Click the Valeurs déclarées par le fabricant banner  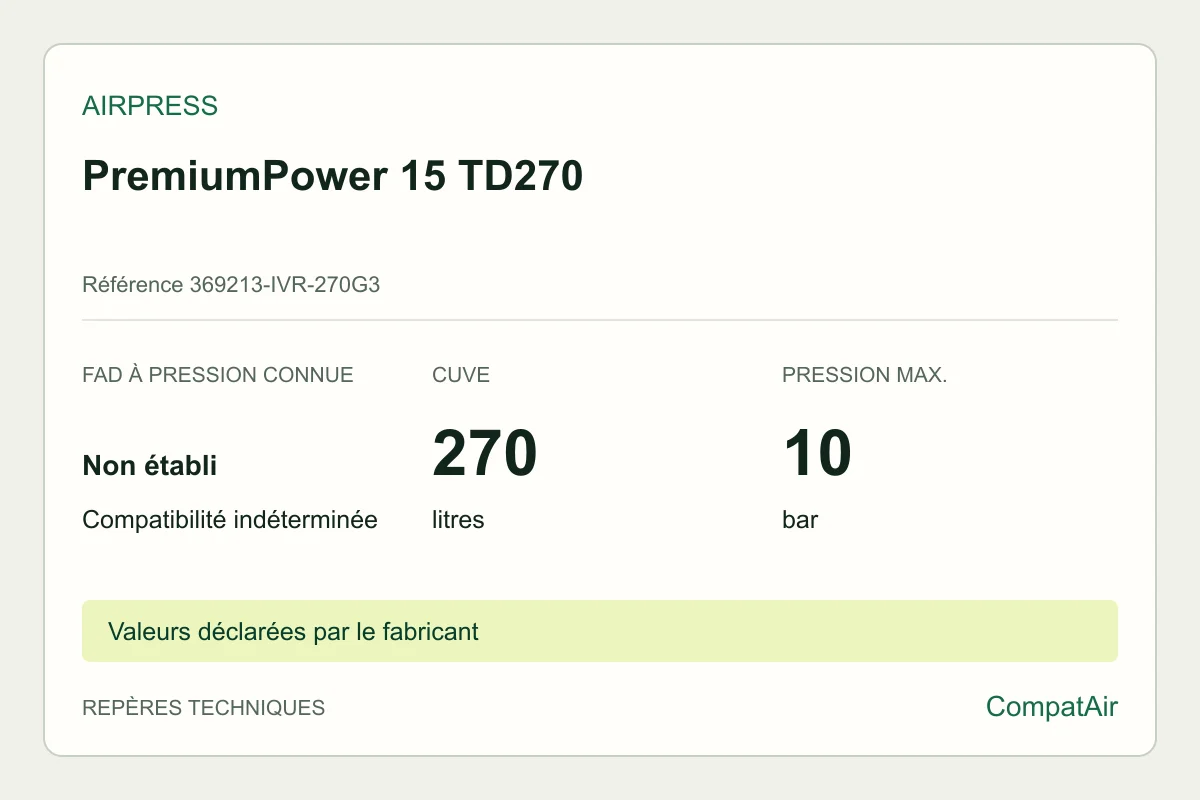coord(600,631)
